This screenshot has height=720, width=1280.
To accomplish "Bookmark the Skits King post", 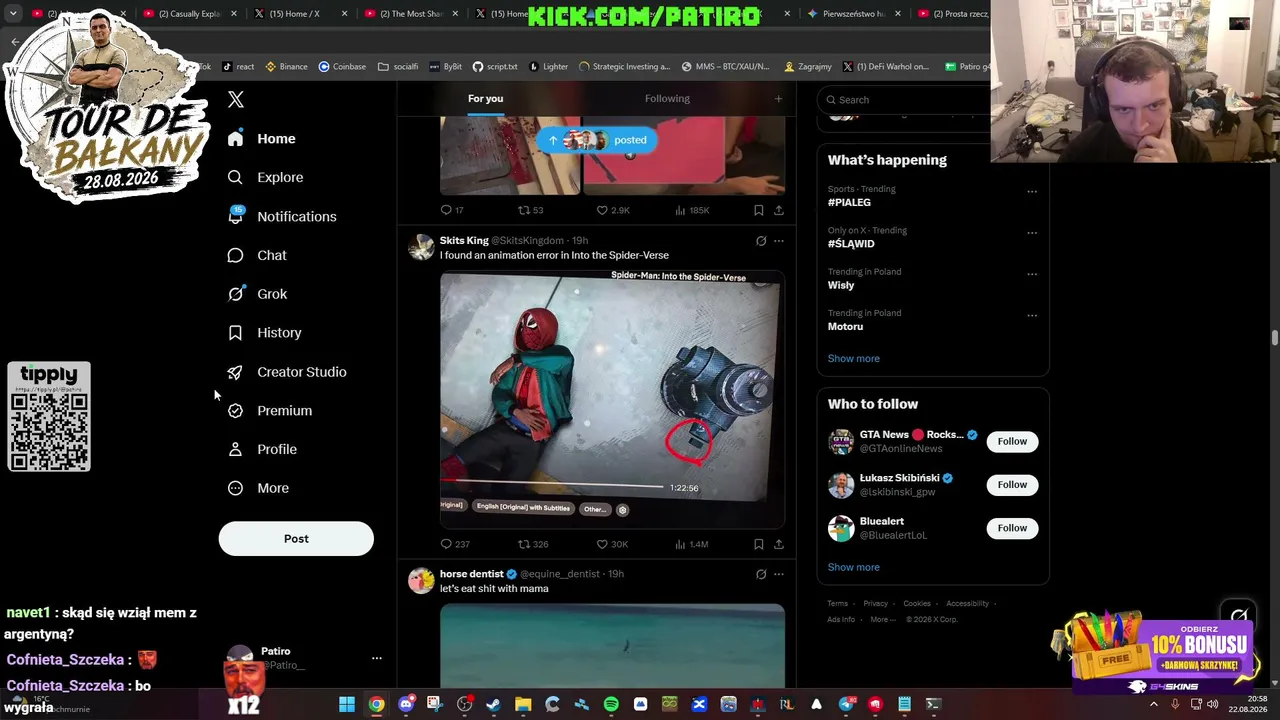I will [x=758, y=544].
